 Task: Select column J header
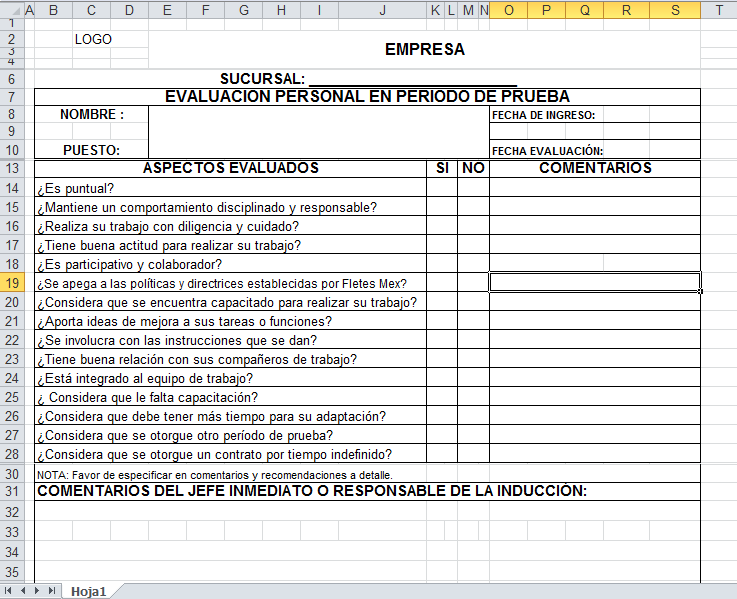[382, 10]
